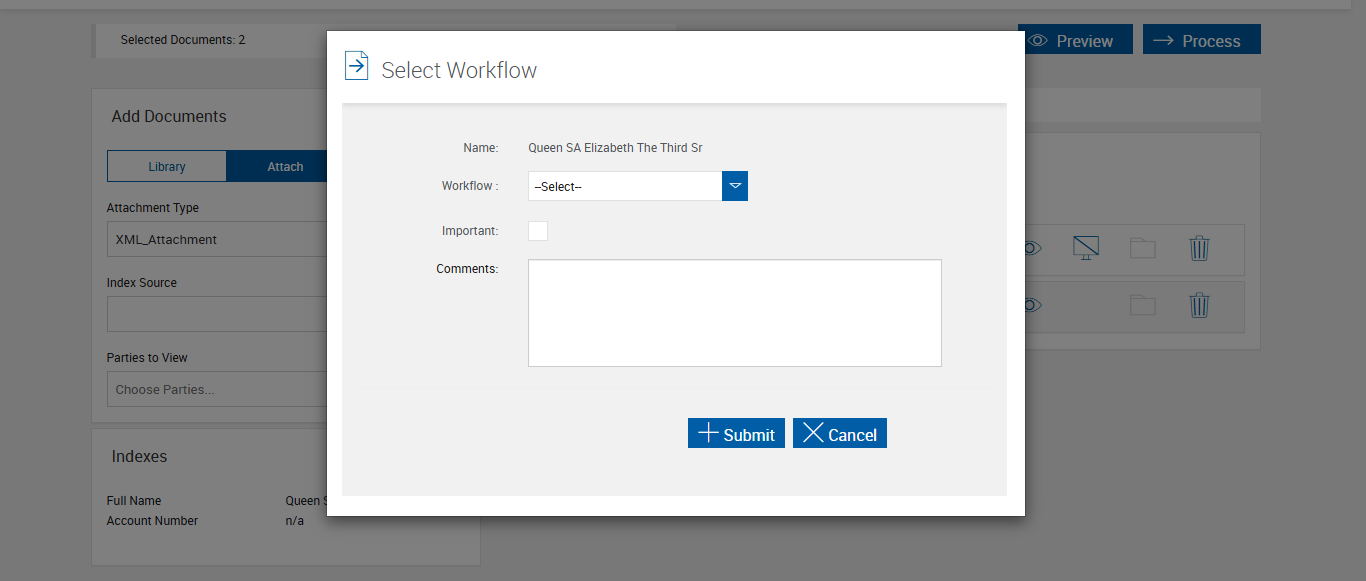Click the trash icon in the first document row
The image size is (1366, 581).
pyautogui.click(x=1199, y=249)
